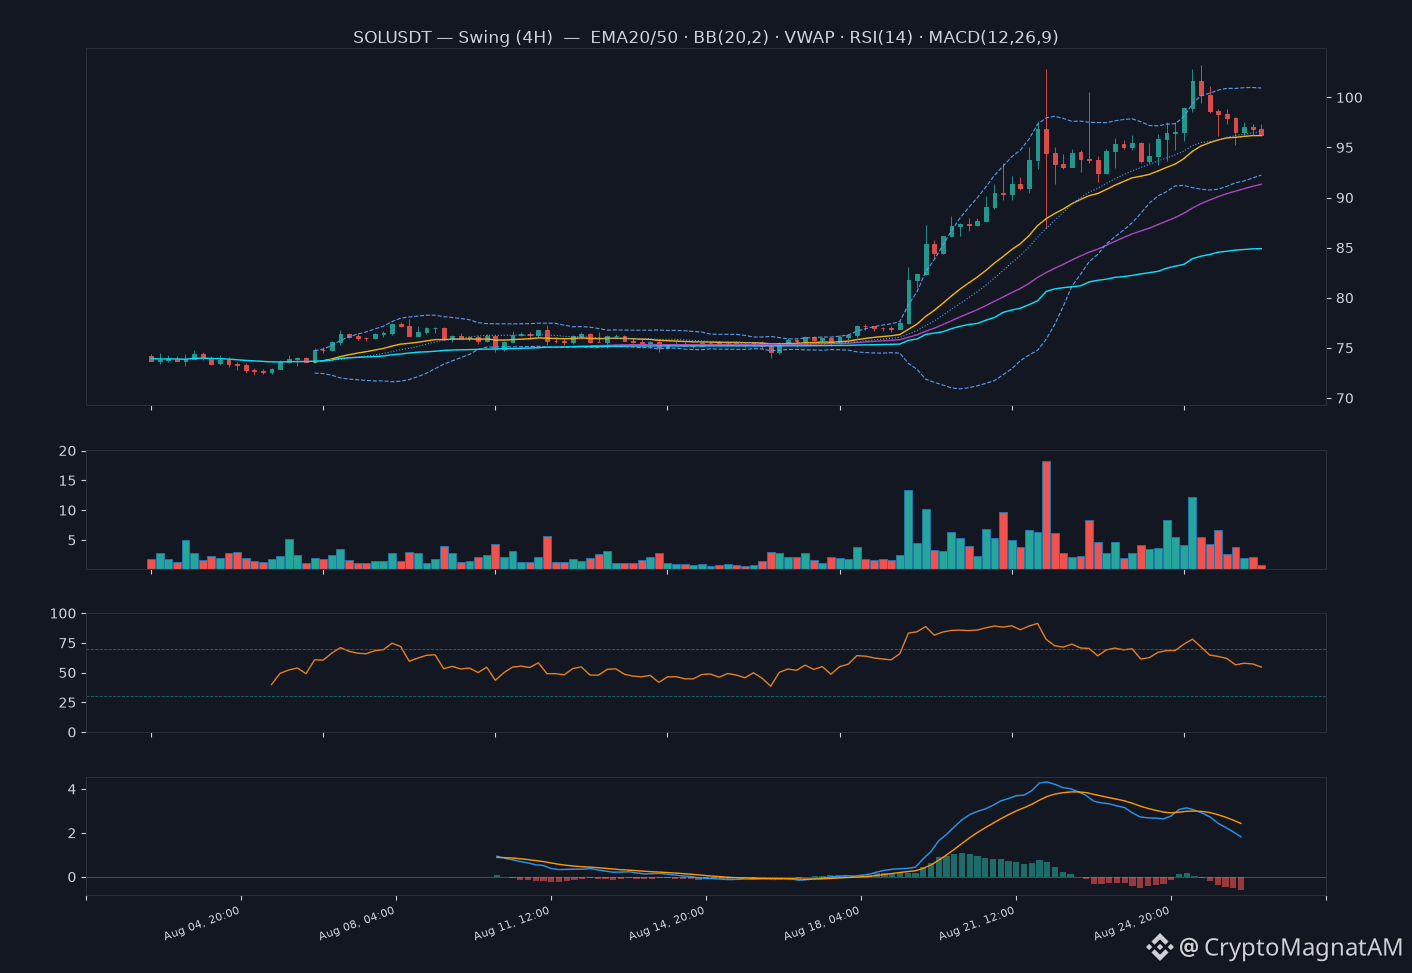Click the 50 RSI axis label

pyautogui.click(x=67, y=673)
